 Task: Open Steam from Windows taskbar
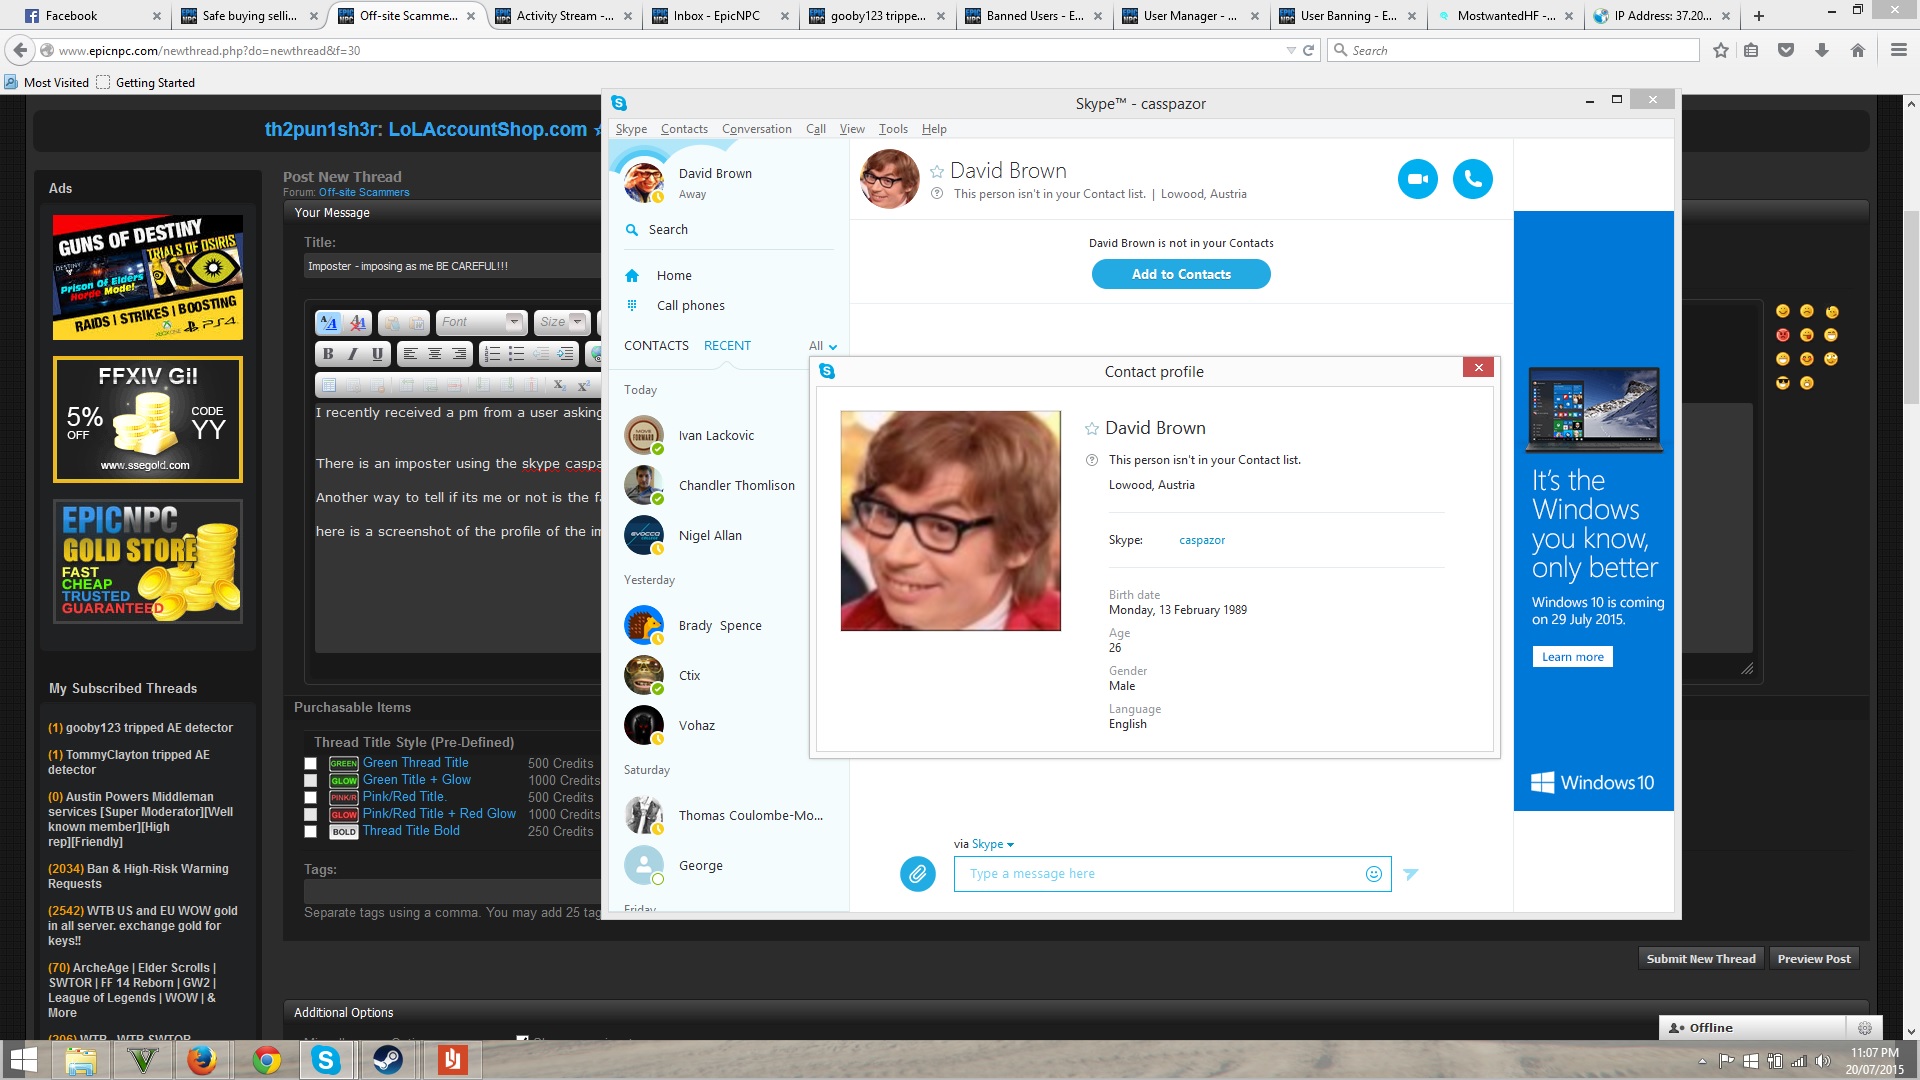coord(388,1060)
